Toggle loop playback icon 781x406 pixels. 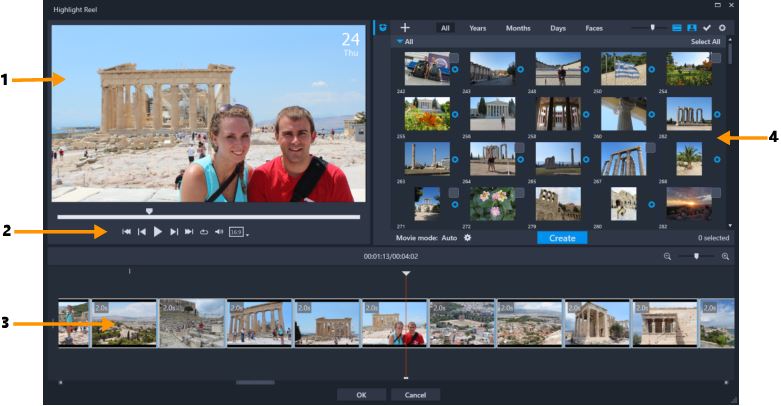click(203, 232)
